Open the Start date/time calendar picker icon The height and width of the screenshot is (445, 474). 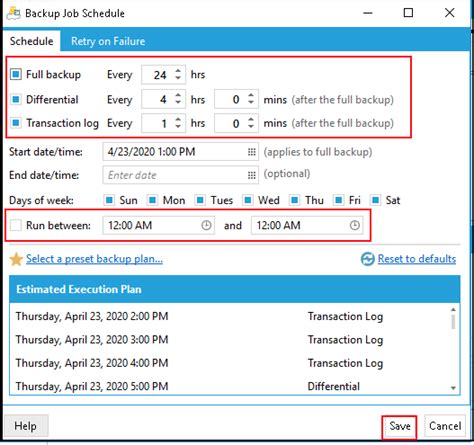click(x=252, y=152)
